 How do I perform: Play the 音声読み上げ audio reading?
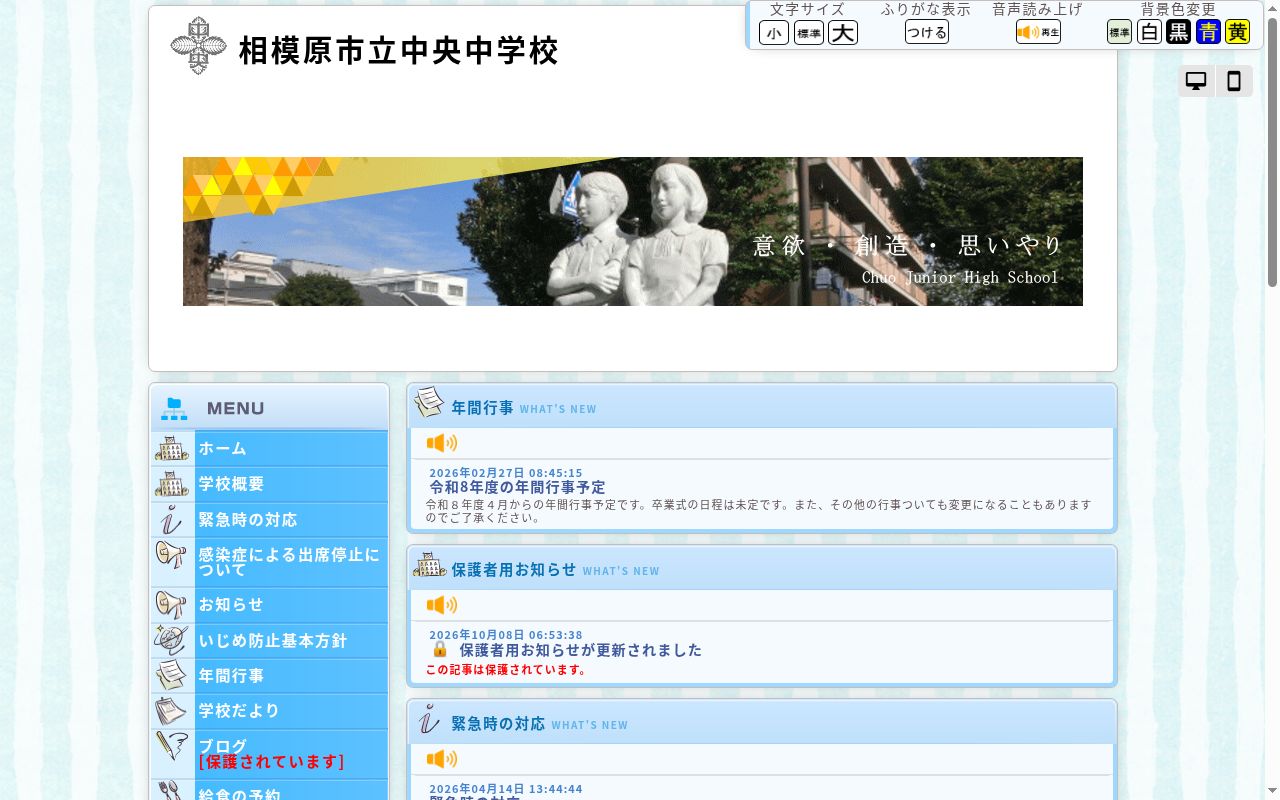(1038, 32)
